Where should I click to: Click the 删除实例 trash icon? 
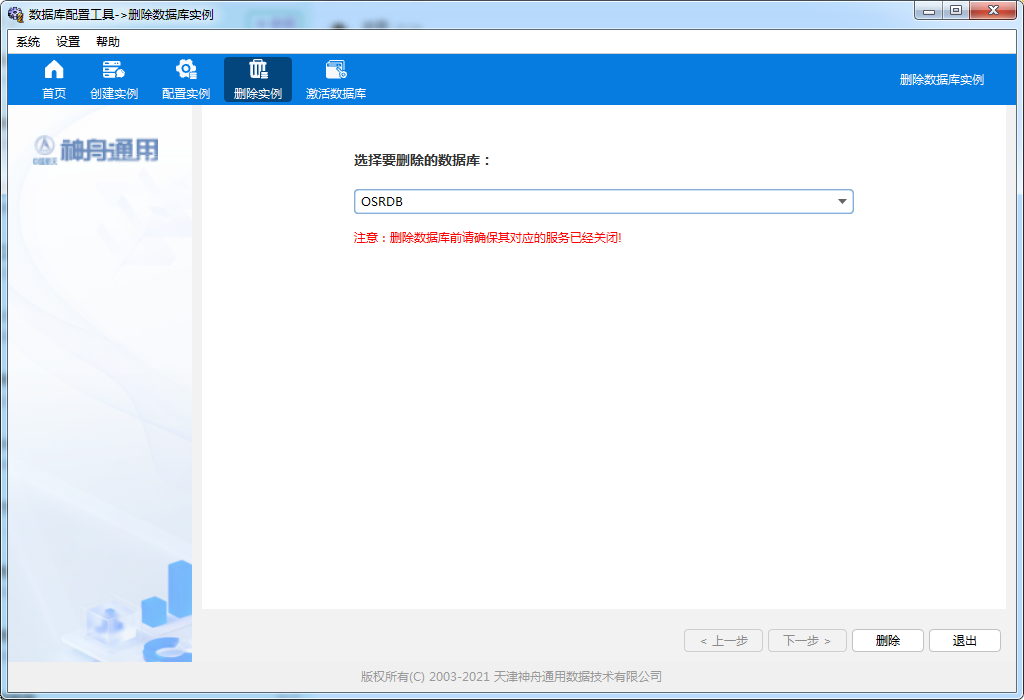click(x=258, y=70)
